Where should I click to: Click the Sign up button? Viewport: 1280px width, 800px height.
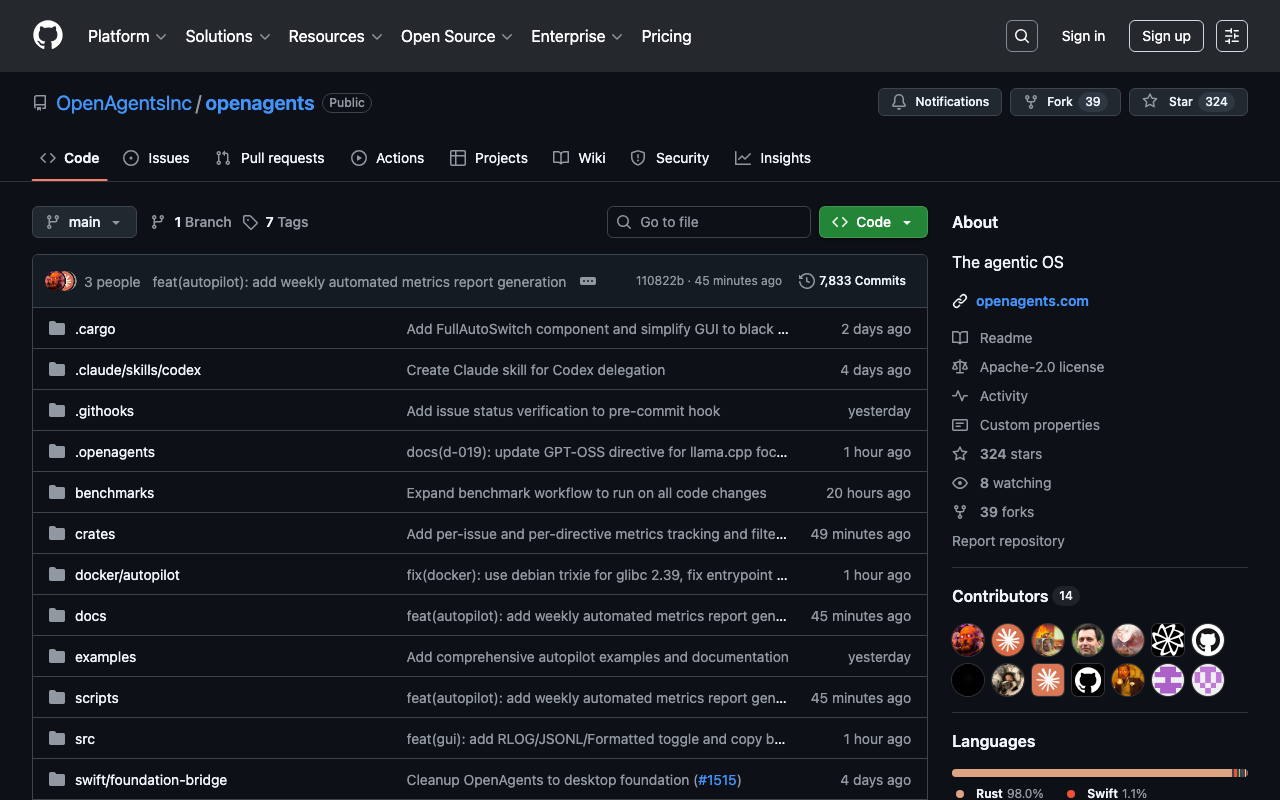point(1165,36)
